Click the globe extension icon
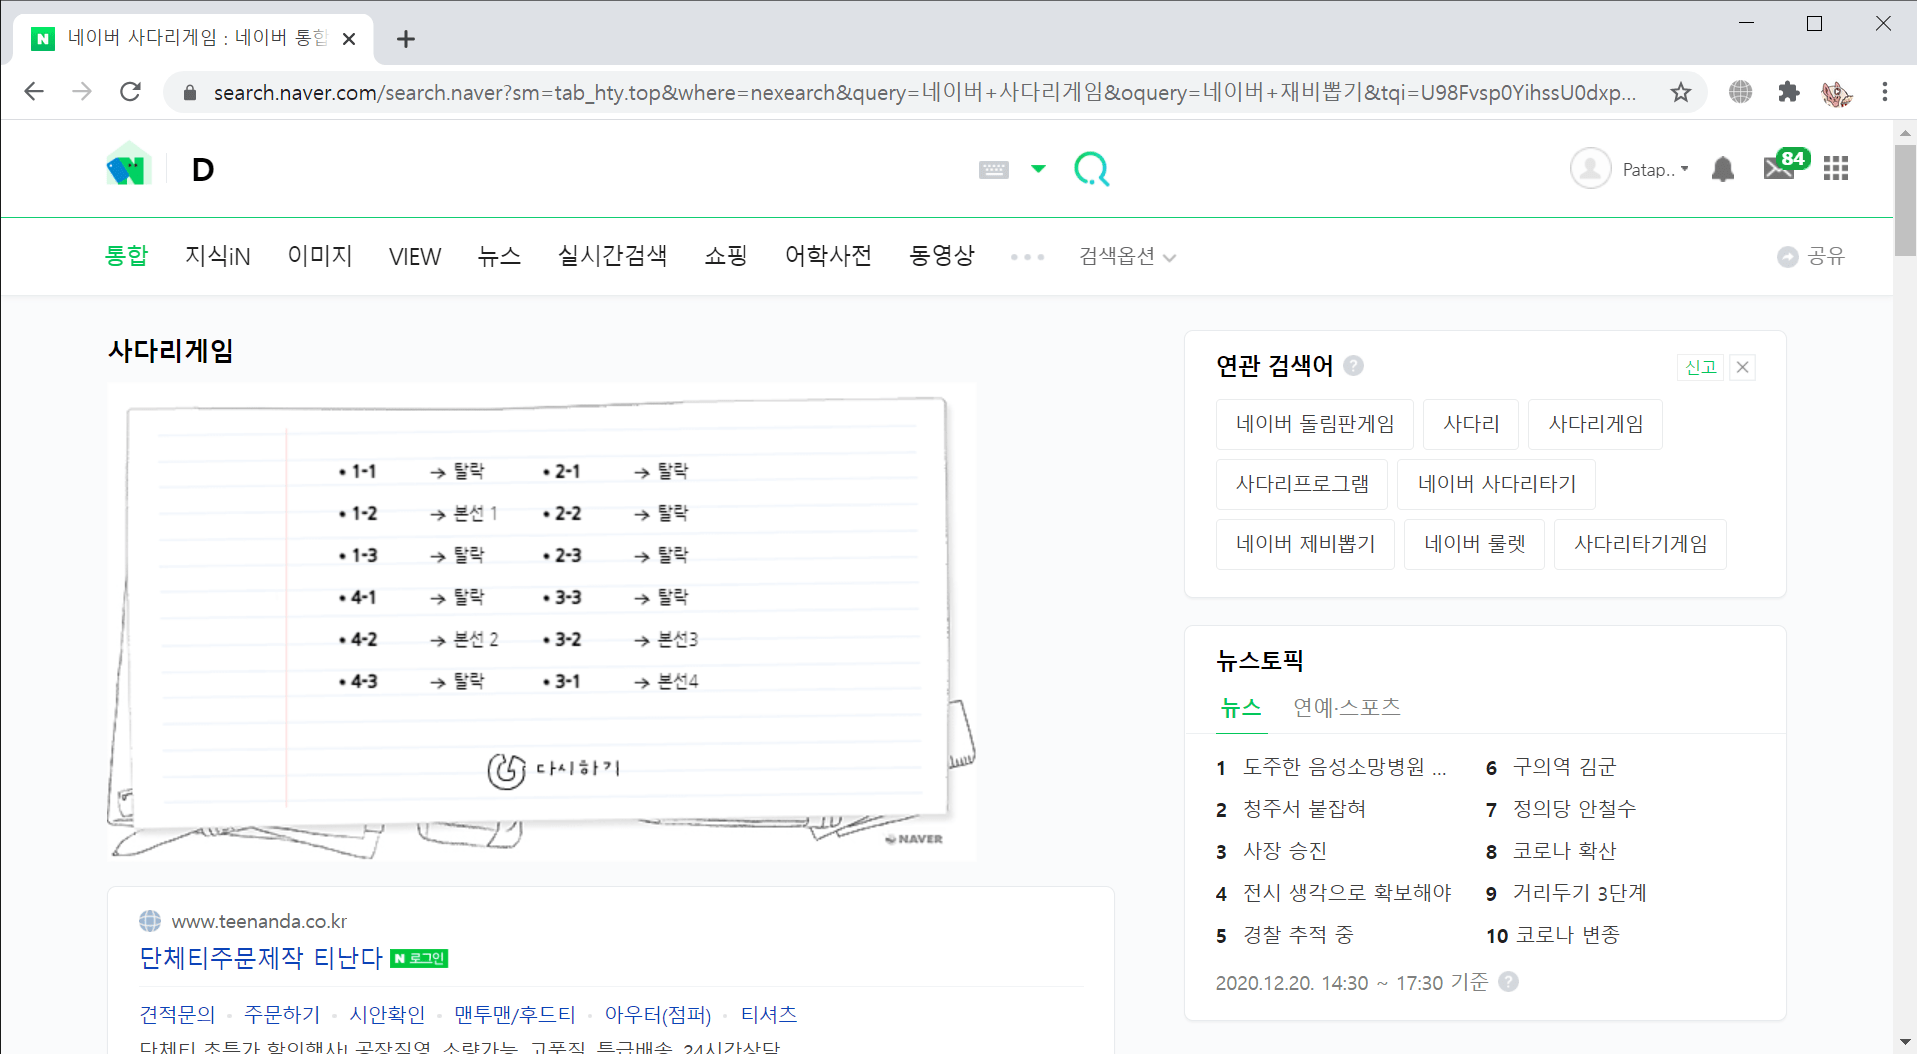 (x=1741, y=92)
